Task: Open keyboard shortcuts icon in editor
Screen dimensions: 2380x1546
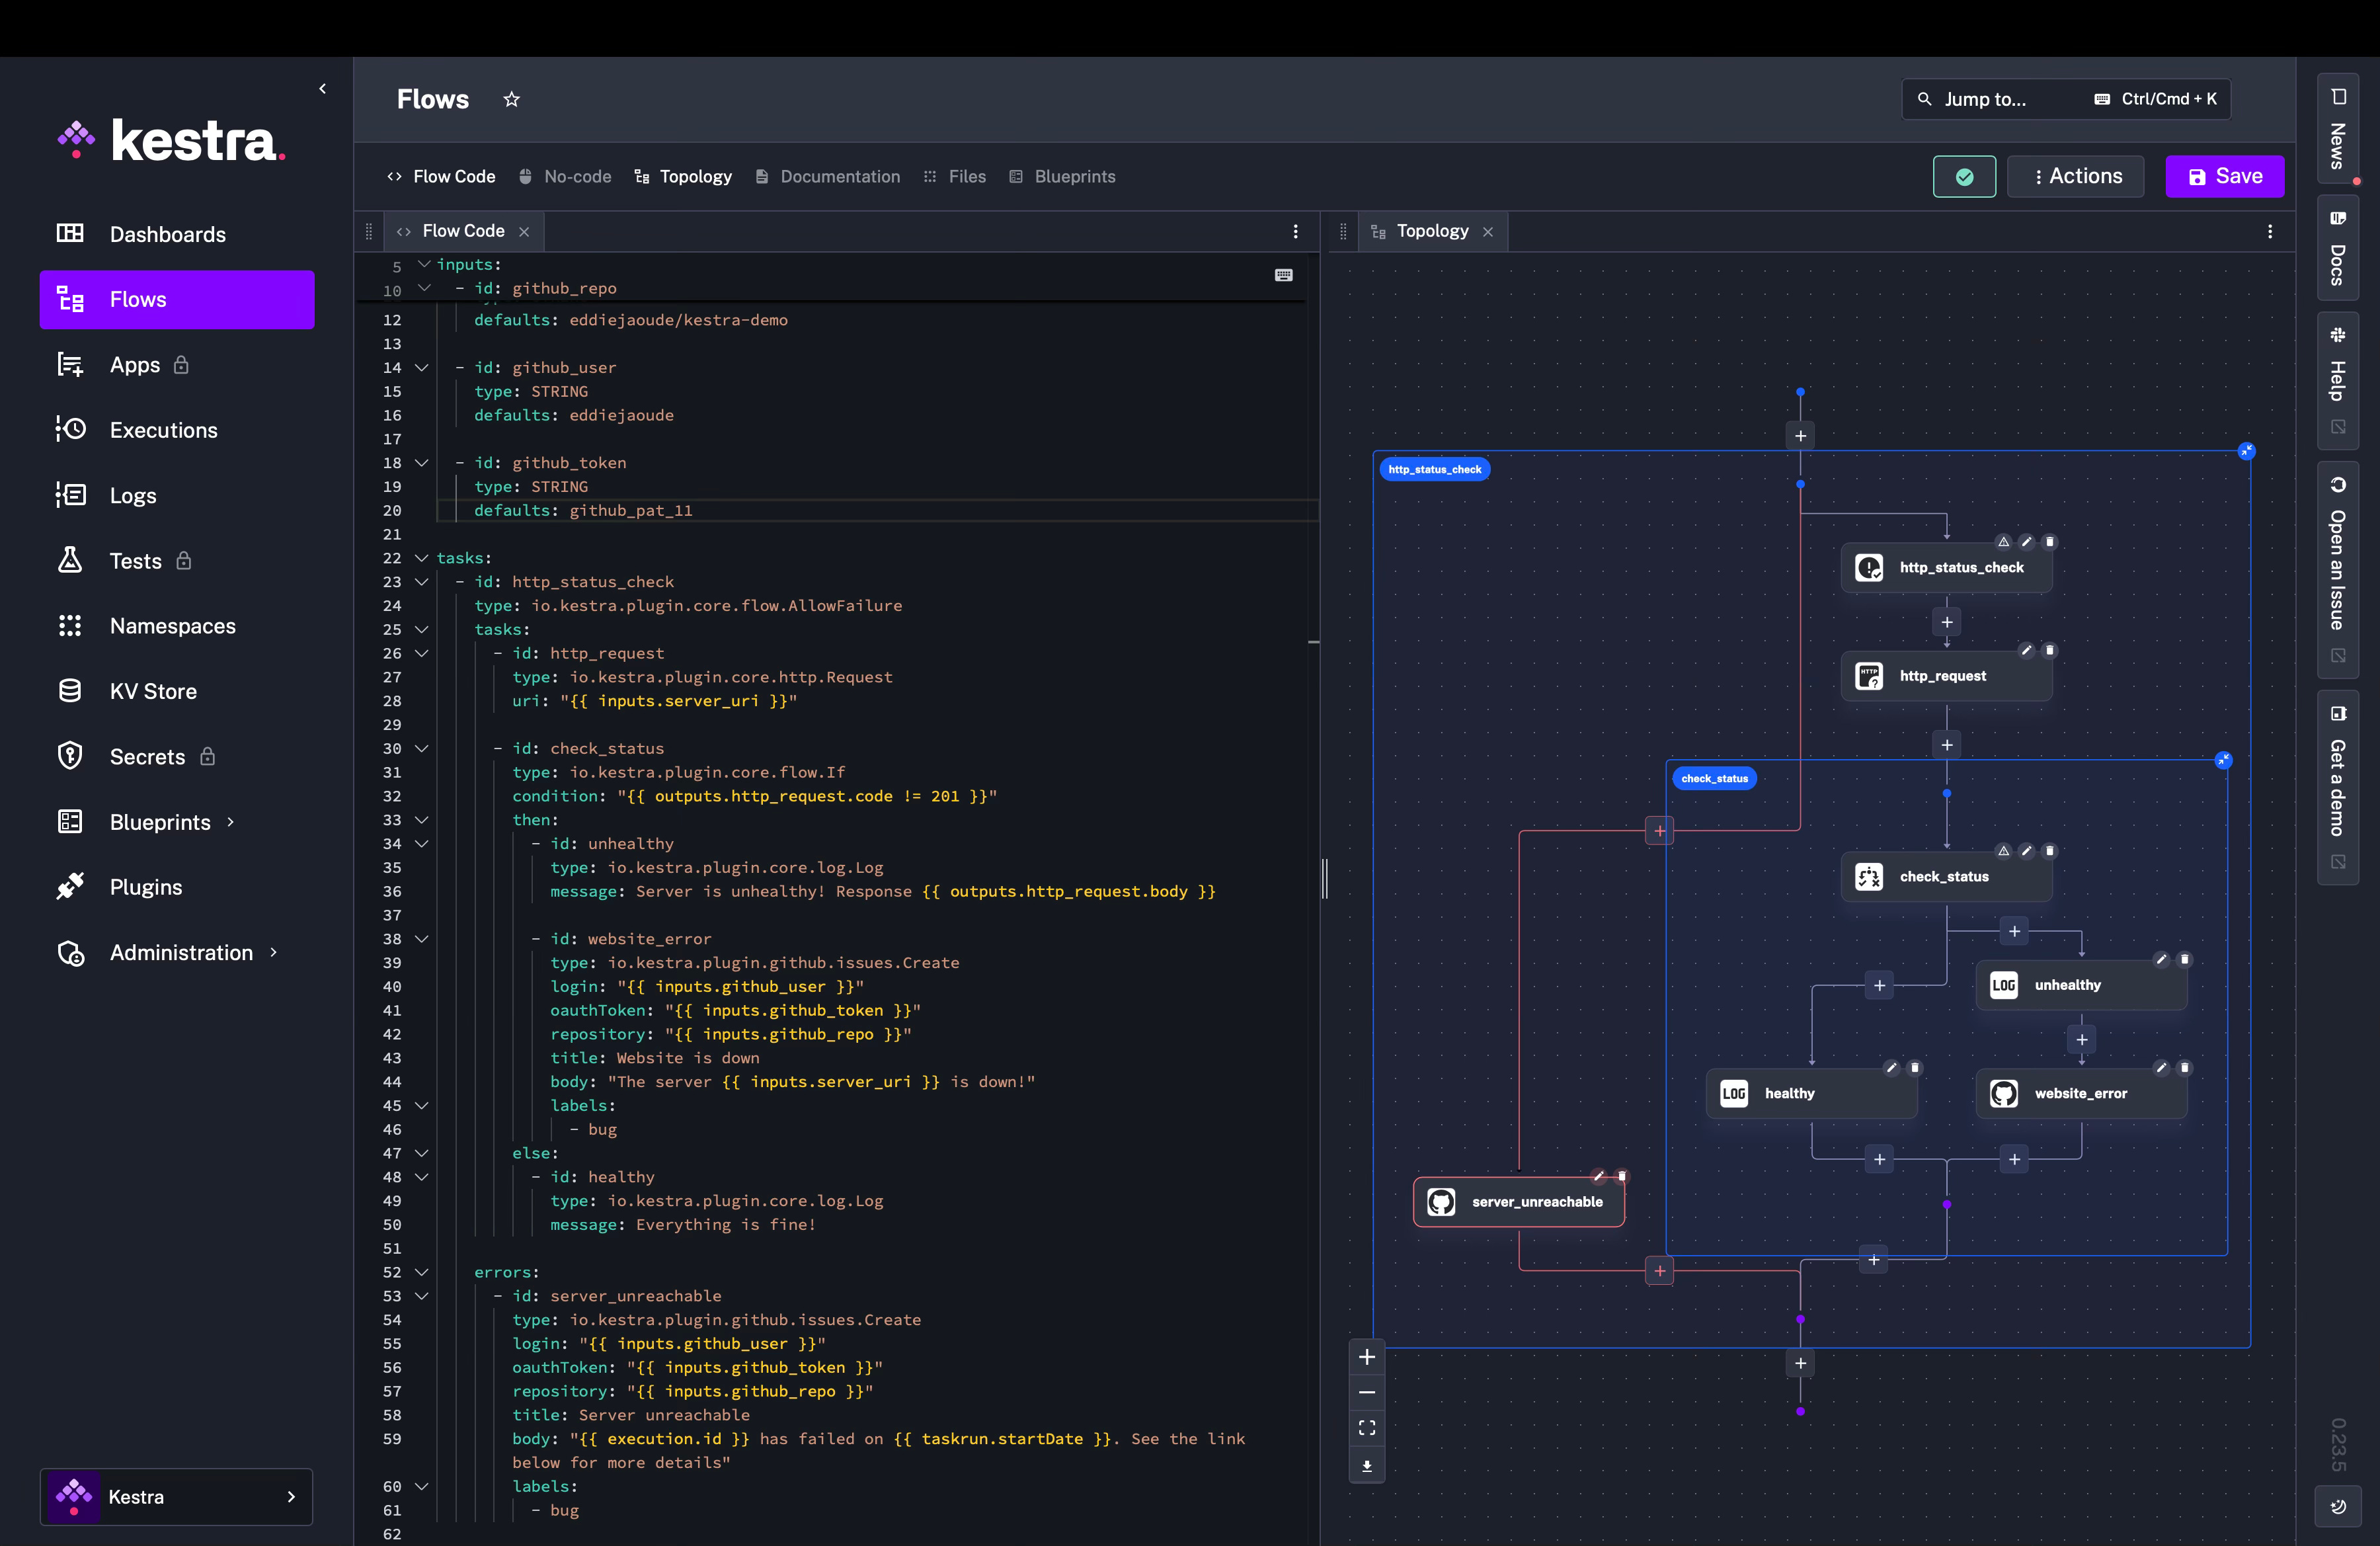Action: click(1283, 275)
